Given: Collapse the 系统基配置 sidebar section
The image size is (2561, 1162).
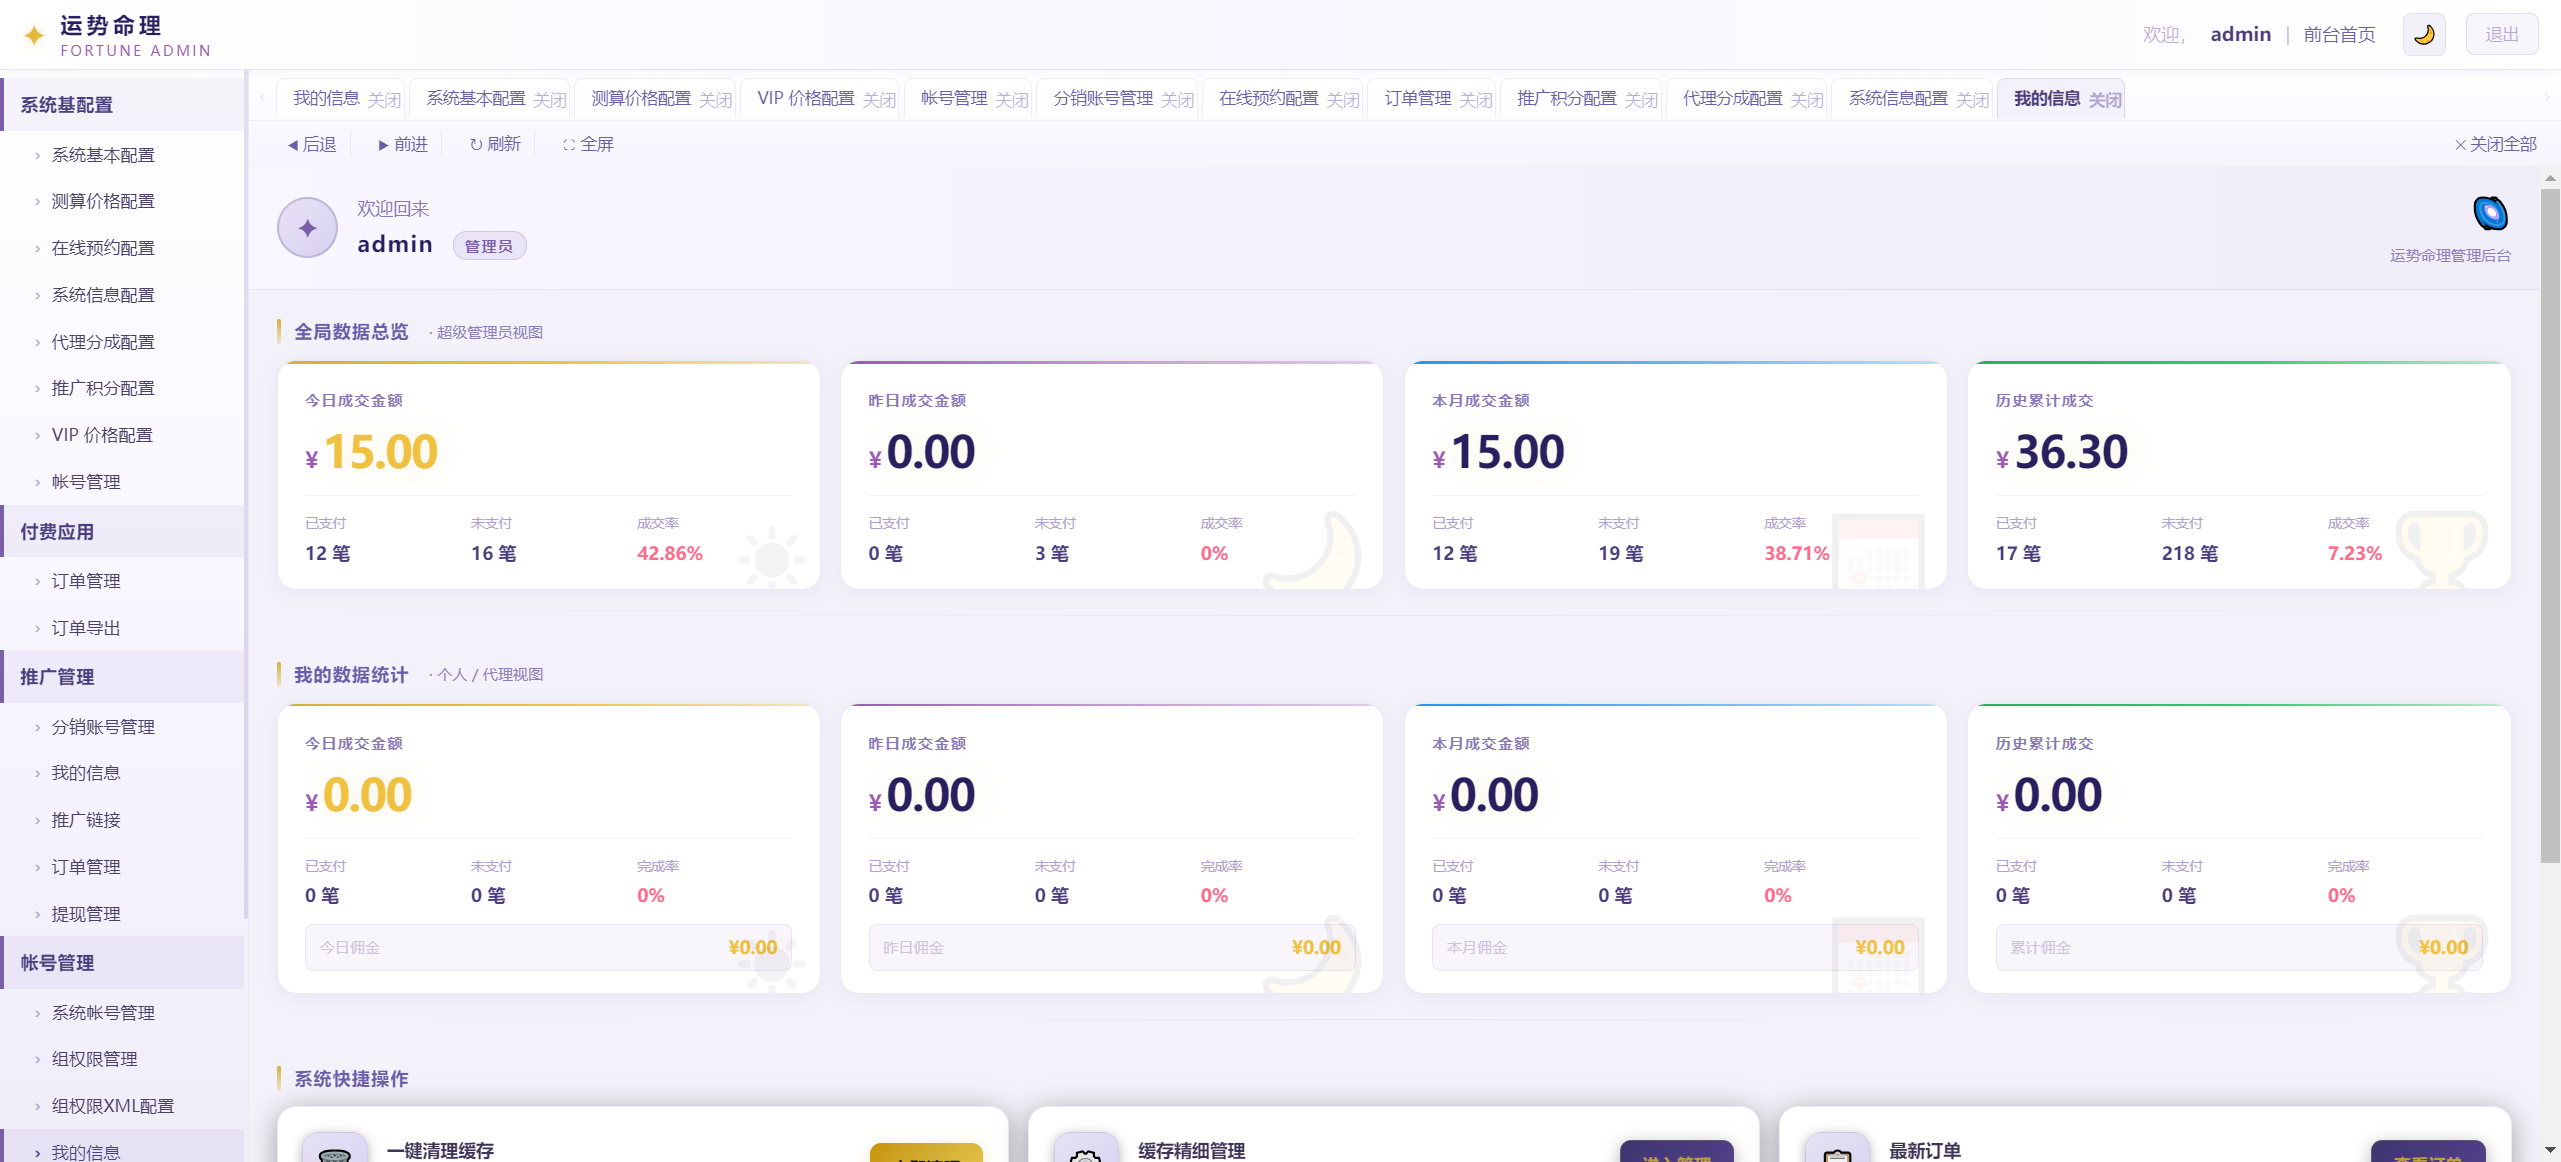Looking at the screenshot, I should [123, 105].
